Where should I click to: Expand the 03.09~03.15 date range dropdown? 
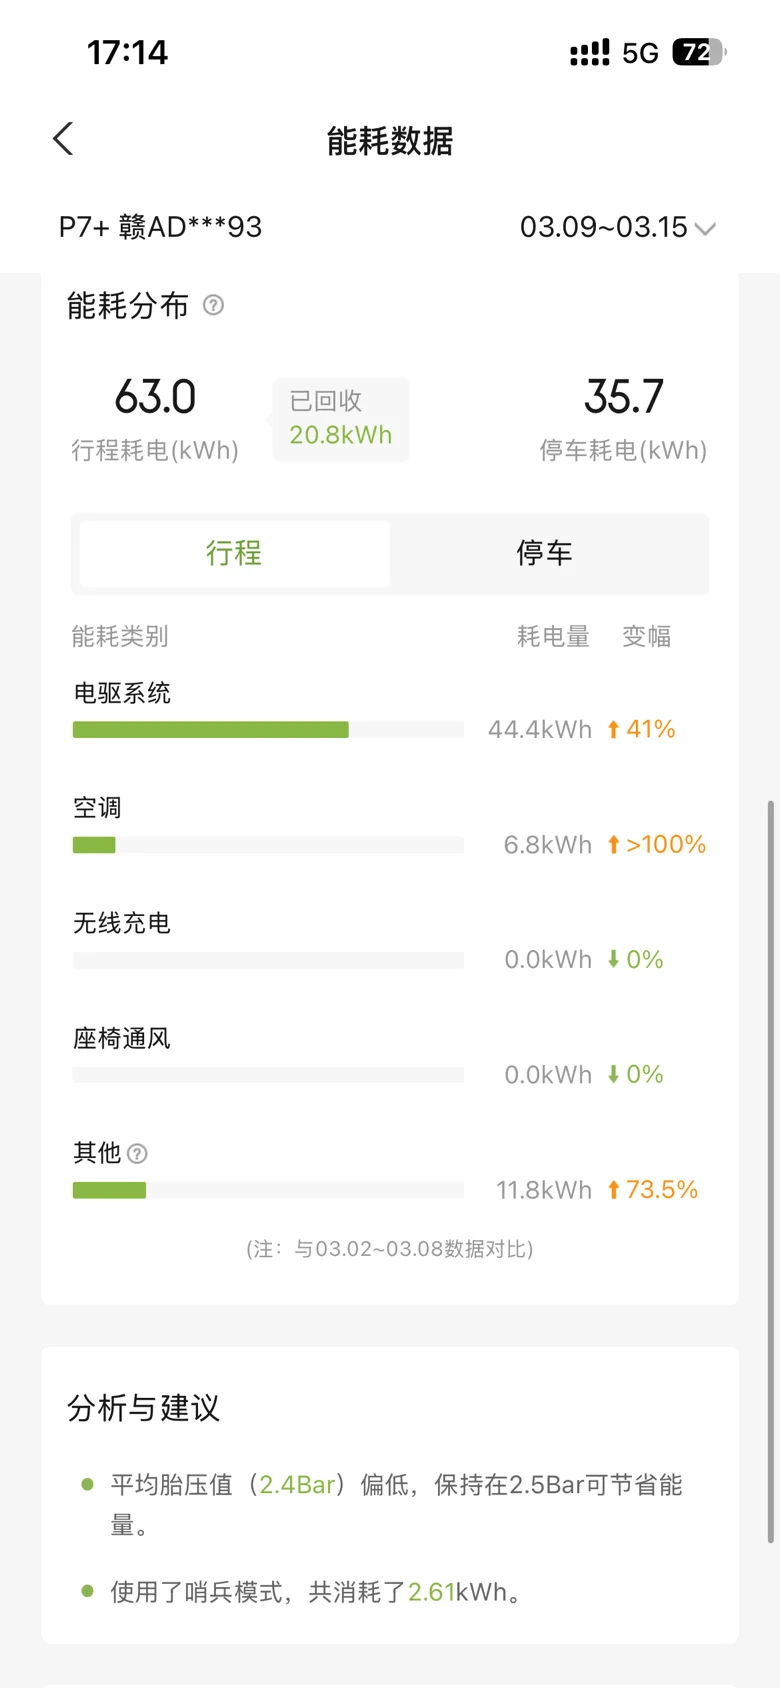point(617,228)
